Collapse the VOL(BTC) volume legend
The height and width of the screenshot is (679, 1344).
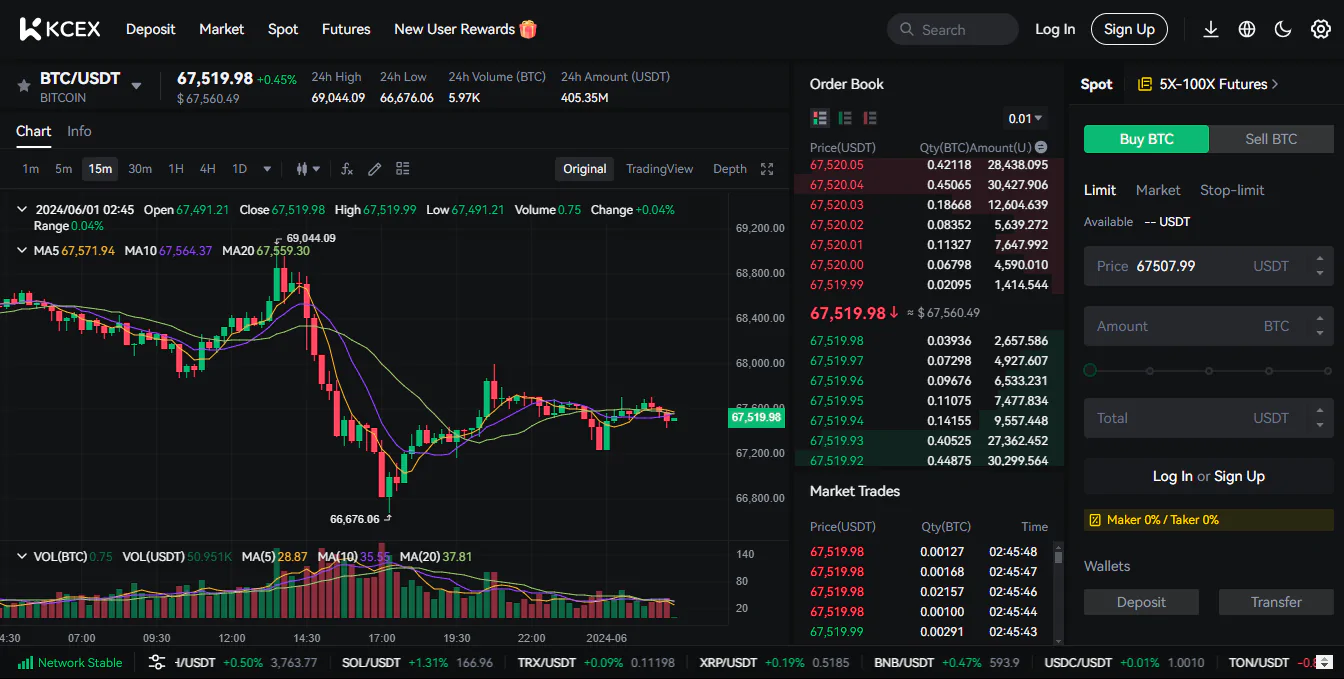point(23,557)
